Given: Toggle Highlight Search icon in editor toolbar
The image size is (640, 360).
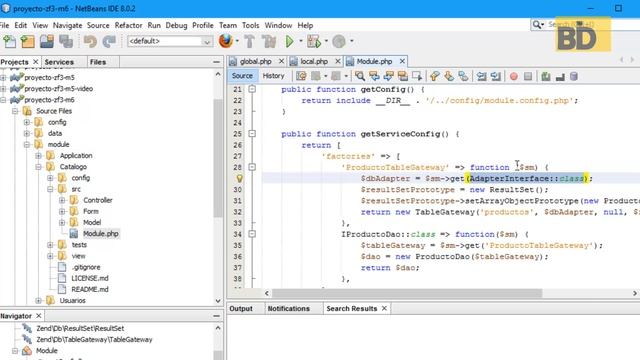Looking at the screenshot, I should [402, 76].
